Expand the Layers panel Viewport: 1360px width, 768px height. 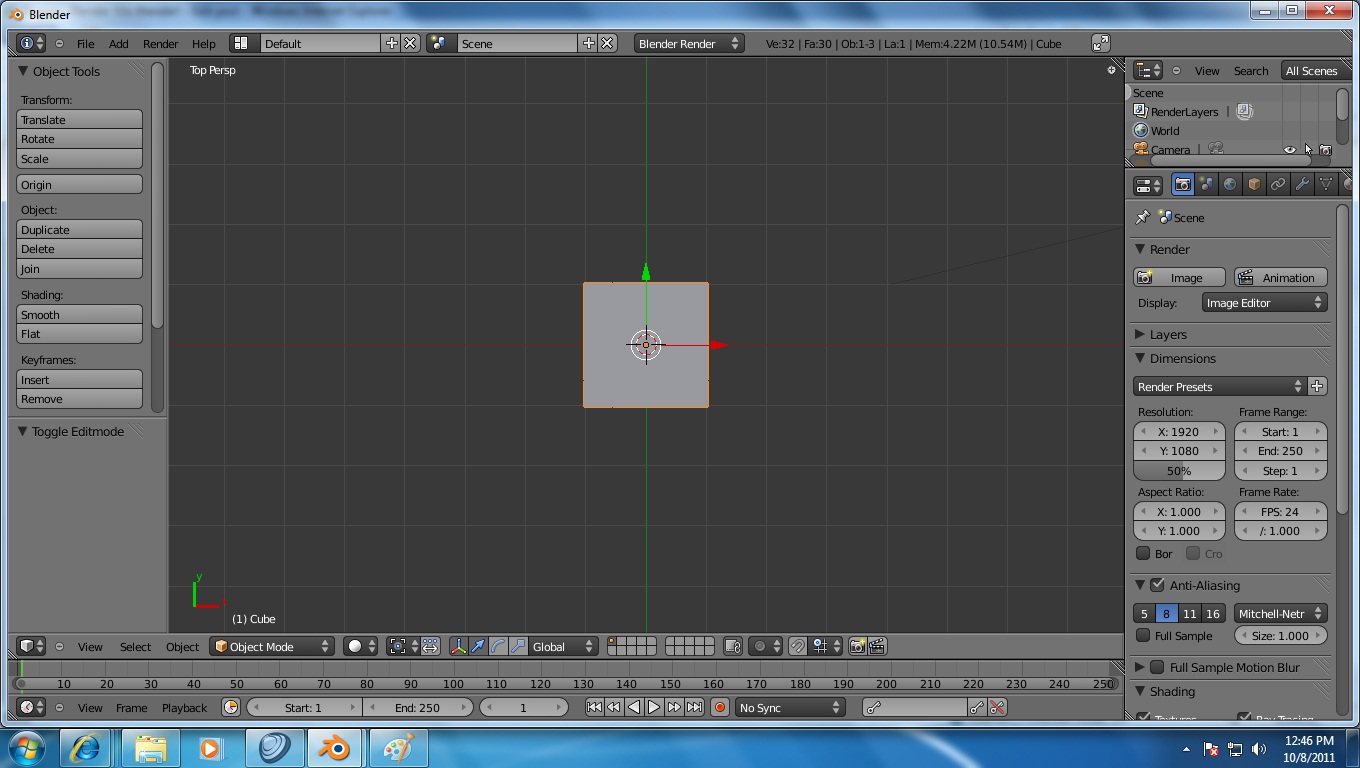[1167, 334]
